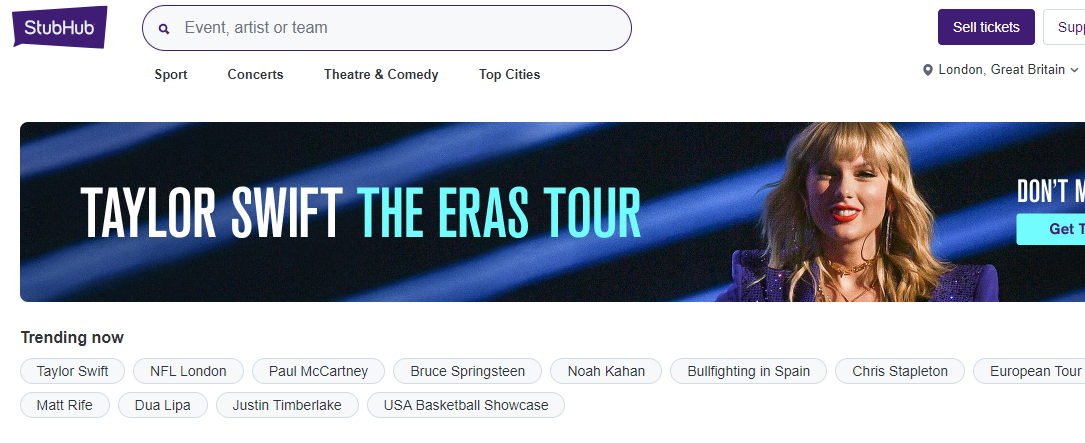The width and height of the screenshot is (1085, 443).
Task: Select the Chris Stapleton trending chip
Action: 899,371
